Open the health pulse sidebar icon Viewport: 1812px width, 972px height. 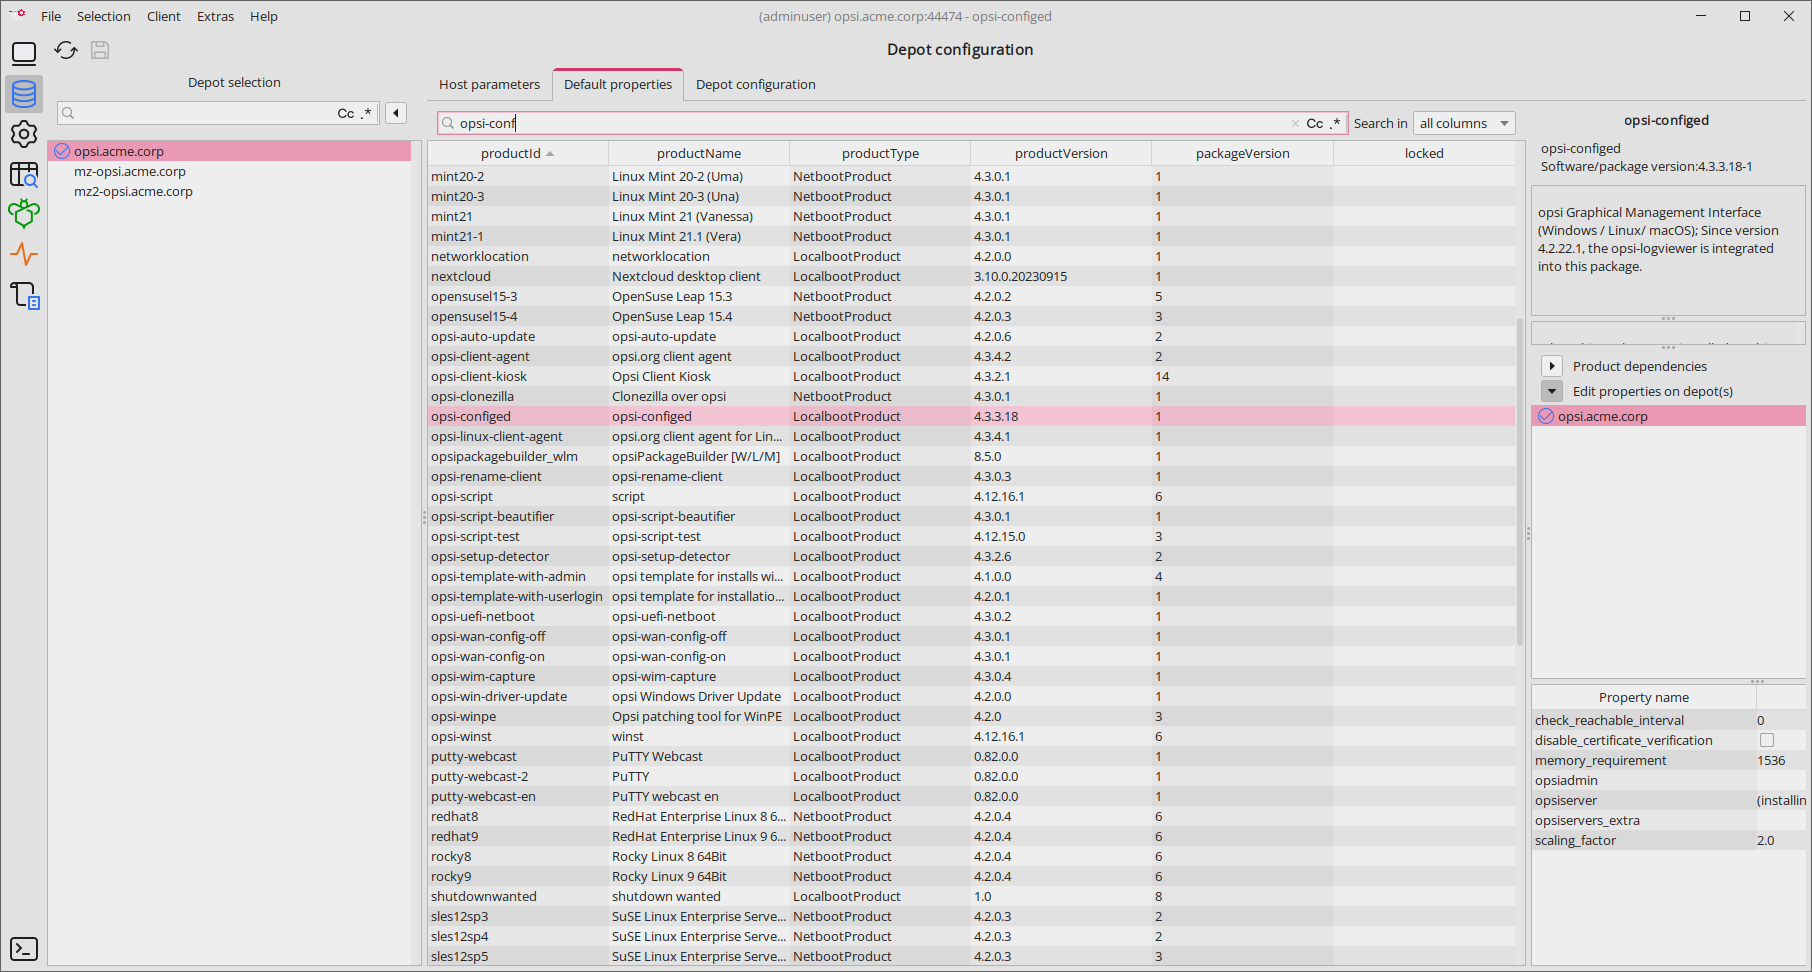point(24,254)
